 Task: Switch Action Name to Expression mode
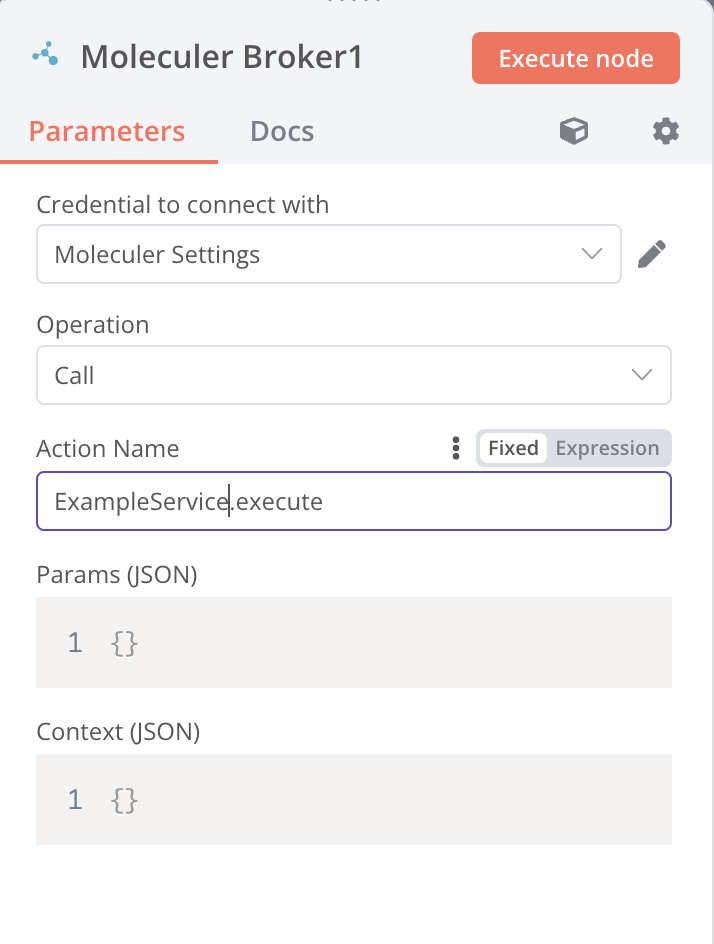607,448
